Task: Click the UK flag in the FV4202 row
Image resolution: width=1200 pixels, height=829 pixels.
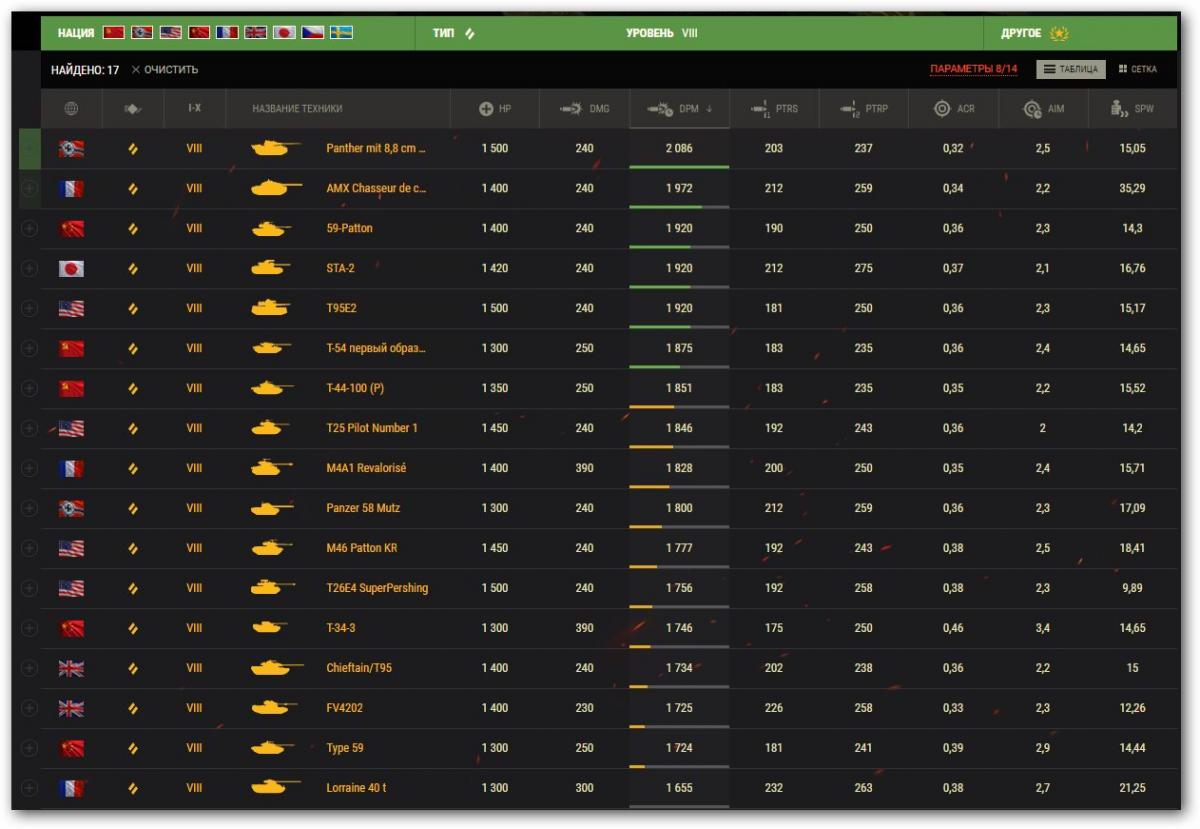Action: click(x=71, y=708)
